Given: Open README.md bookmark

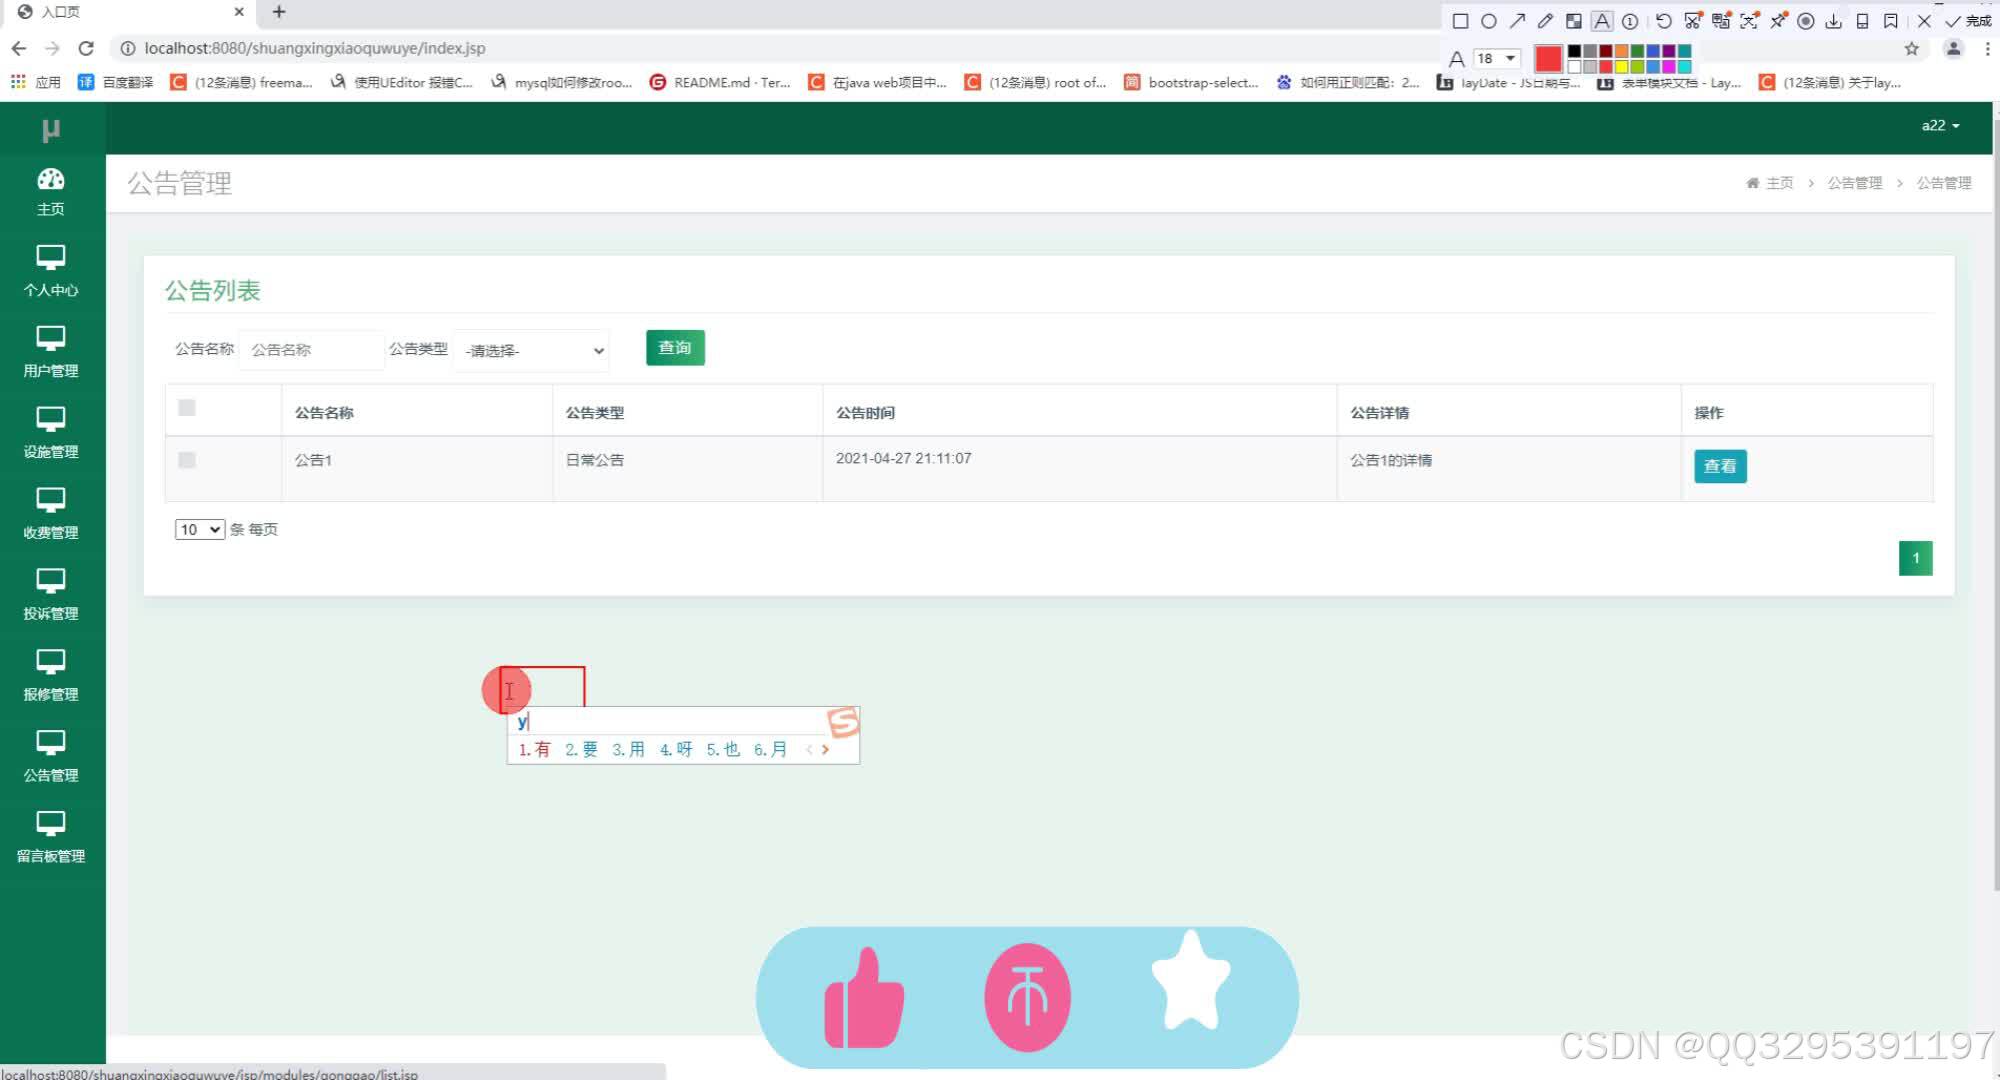Looking at the screenshot, I should coord(720,82).
